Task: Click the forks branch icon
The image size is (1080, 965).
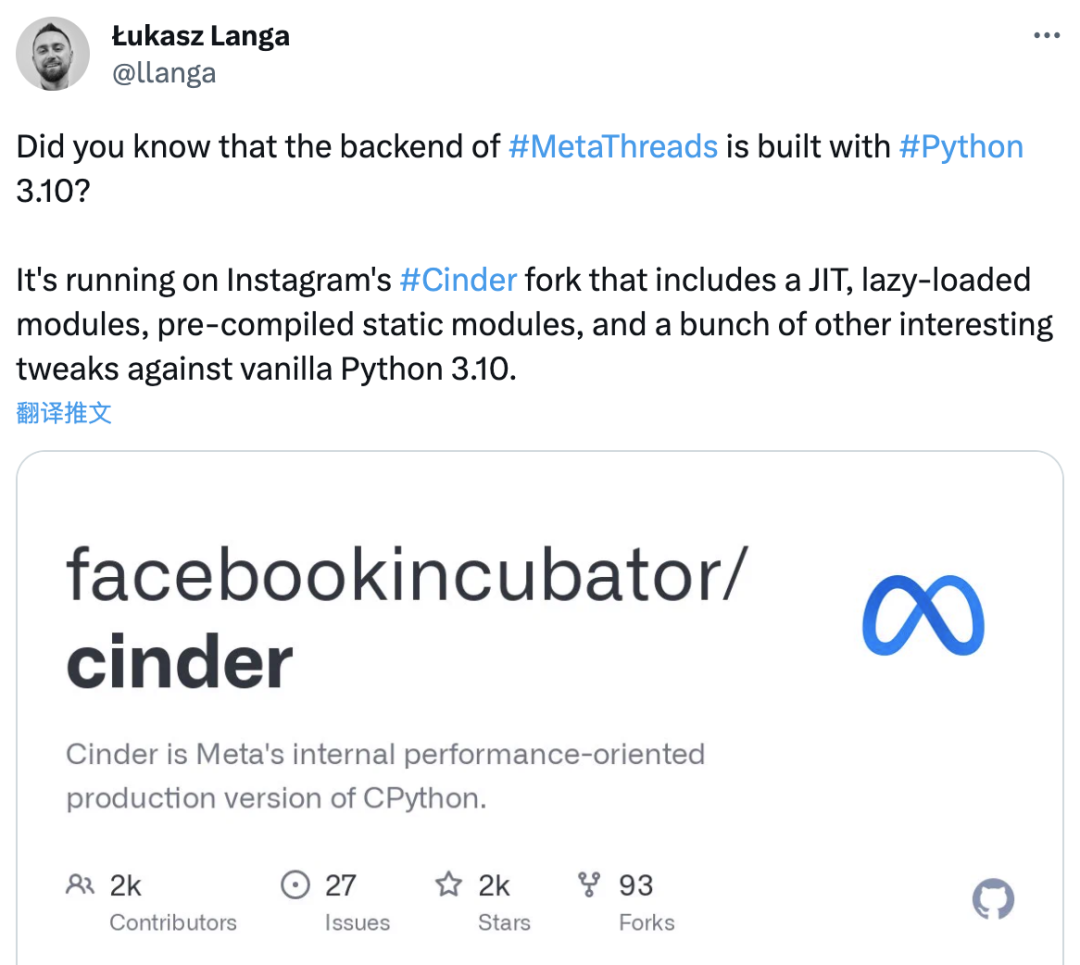Action: (x=590, y=885)
